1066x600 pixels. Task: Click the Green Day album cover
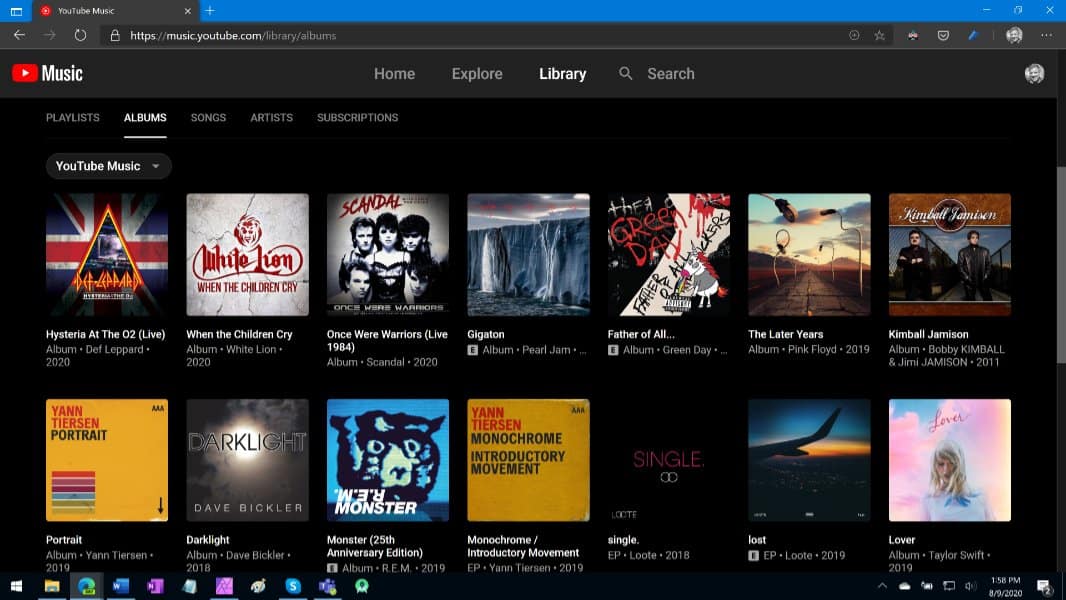pyautogui.click(x=668, y=255)
